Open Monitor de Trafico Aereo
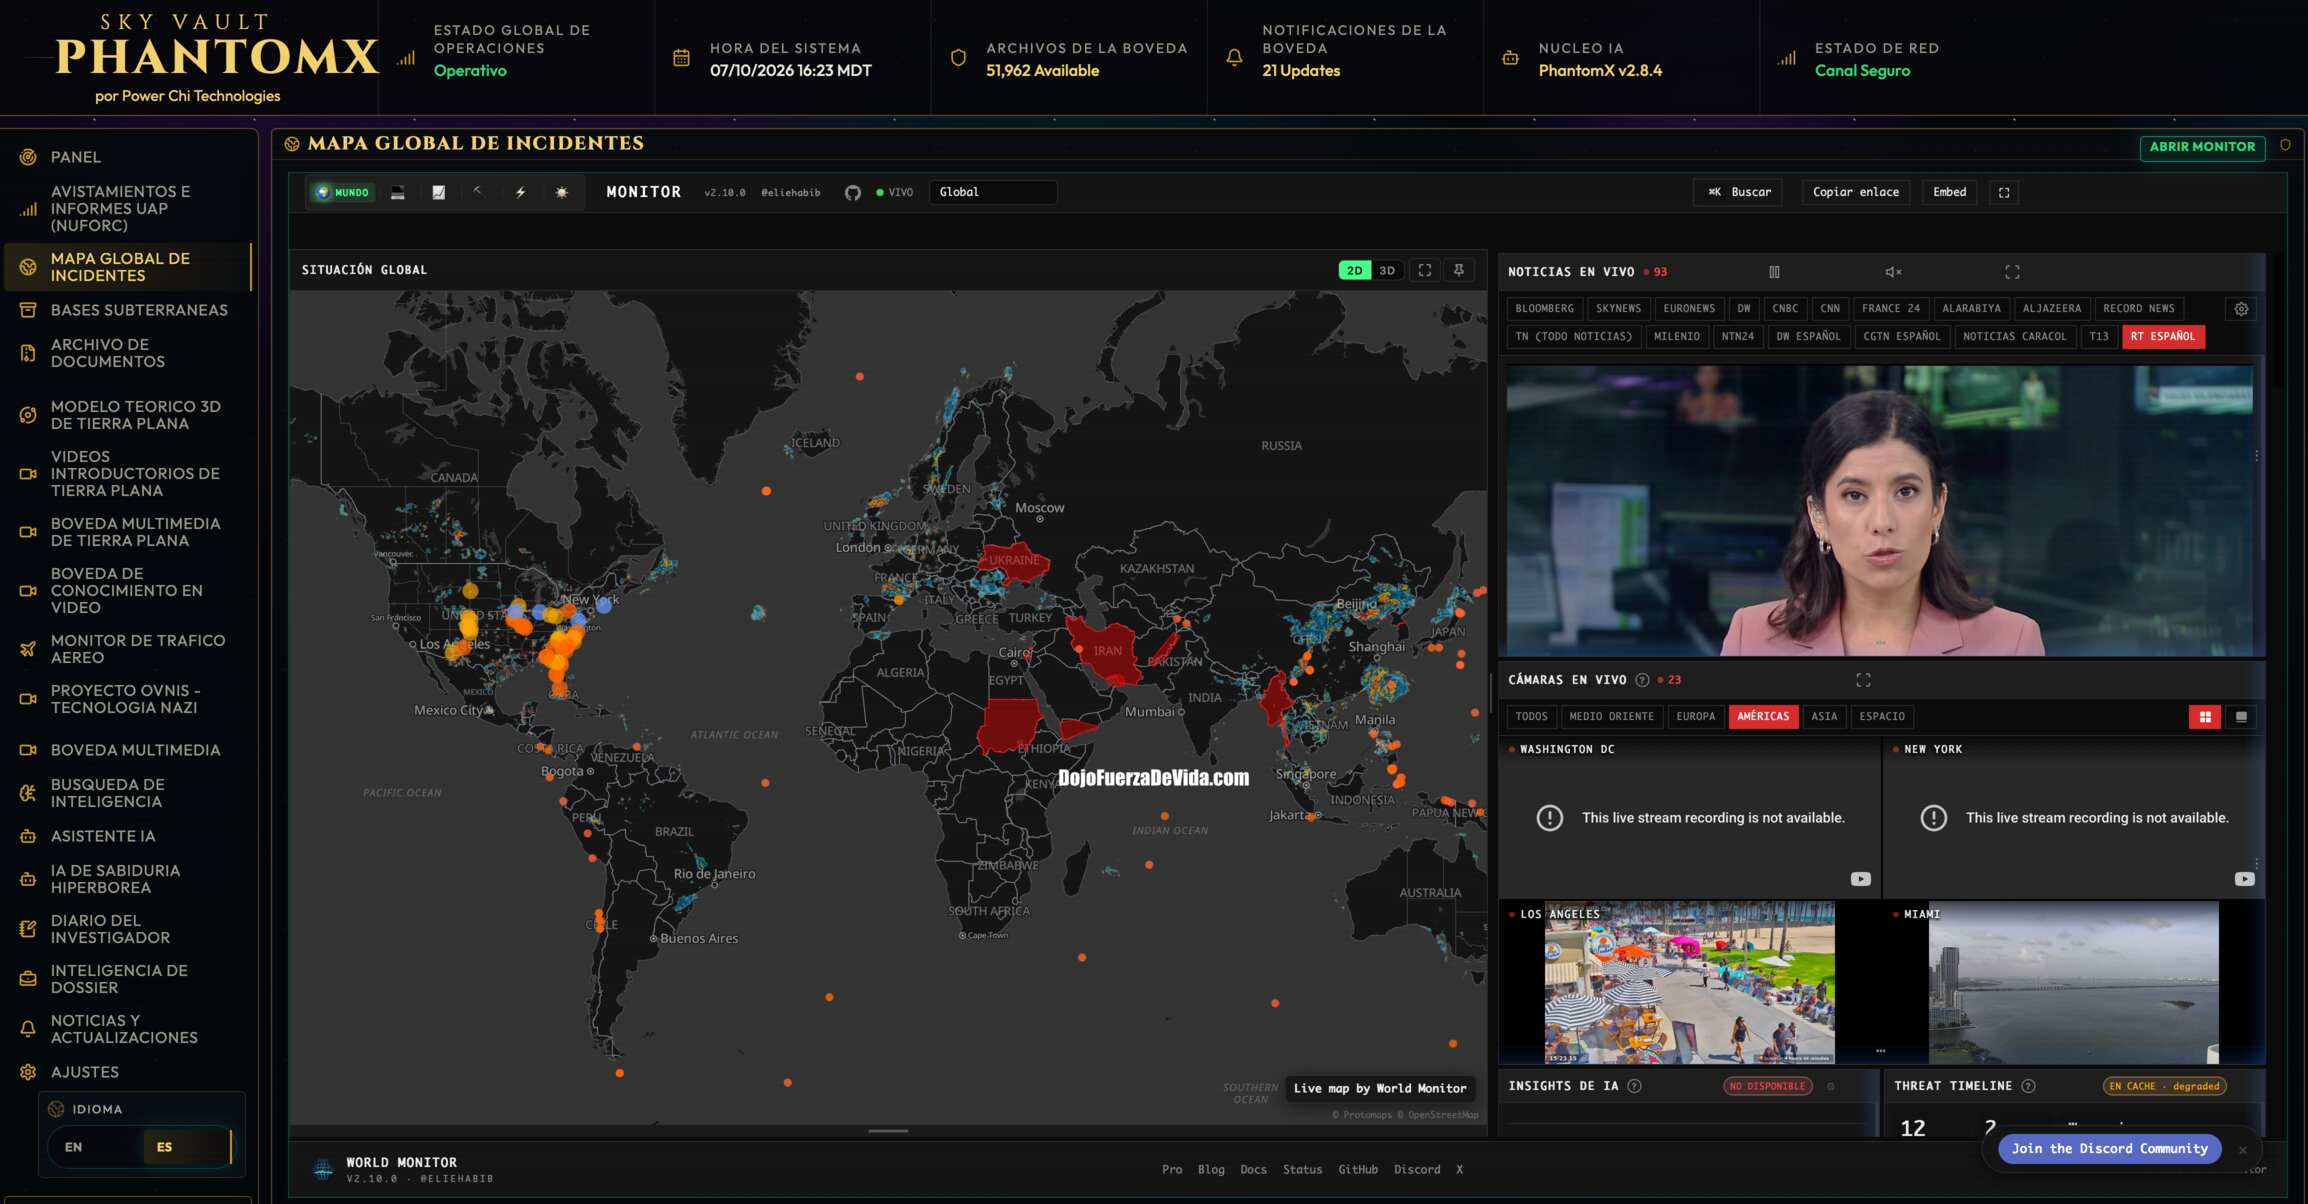2308x1204 pixels. coord(126,649)
